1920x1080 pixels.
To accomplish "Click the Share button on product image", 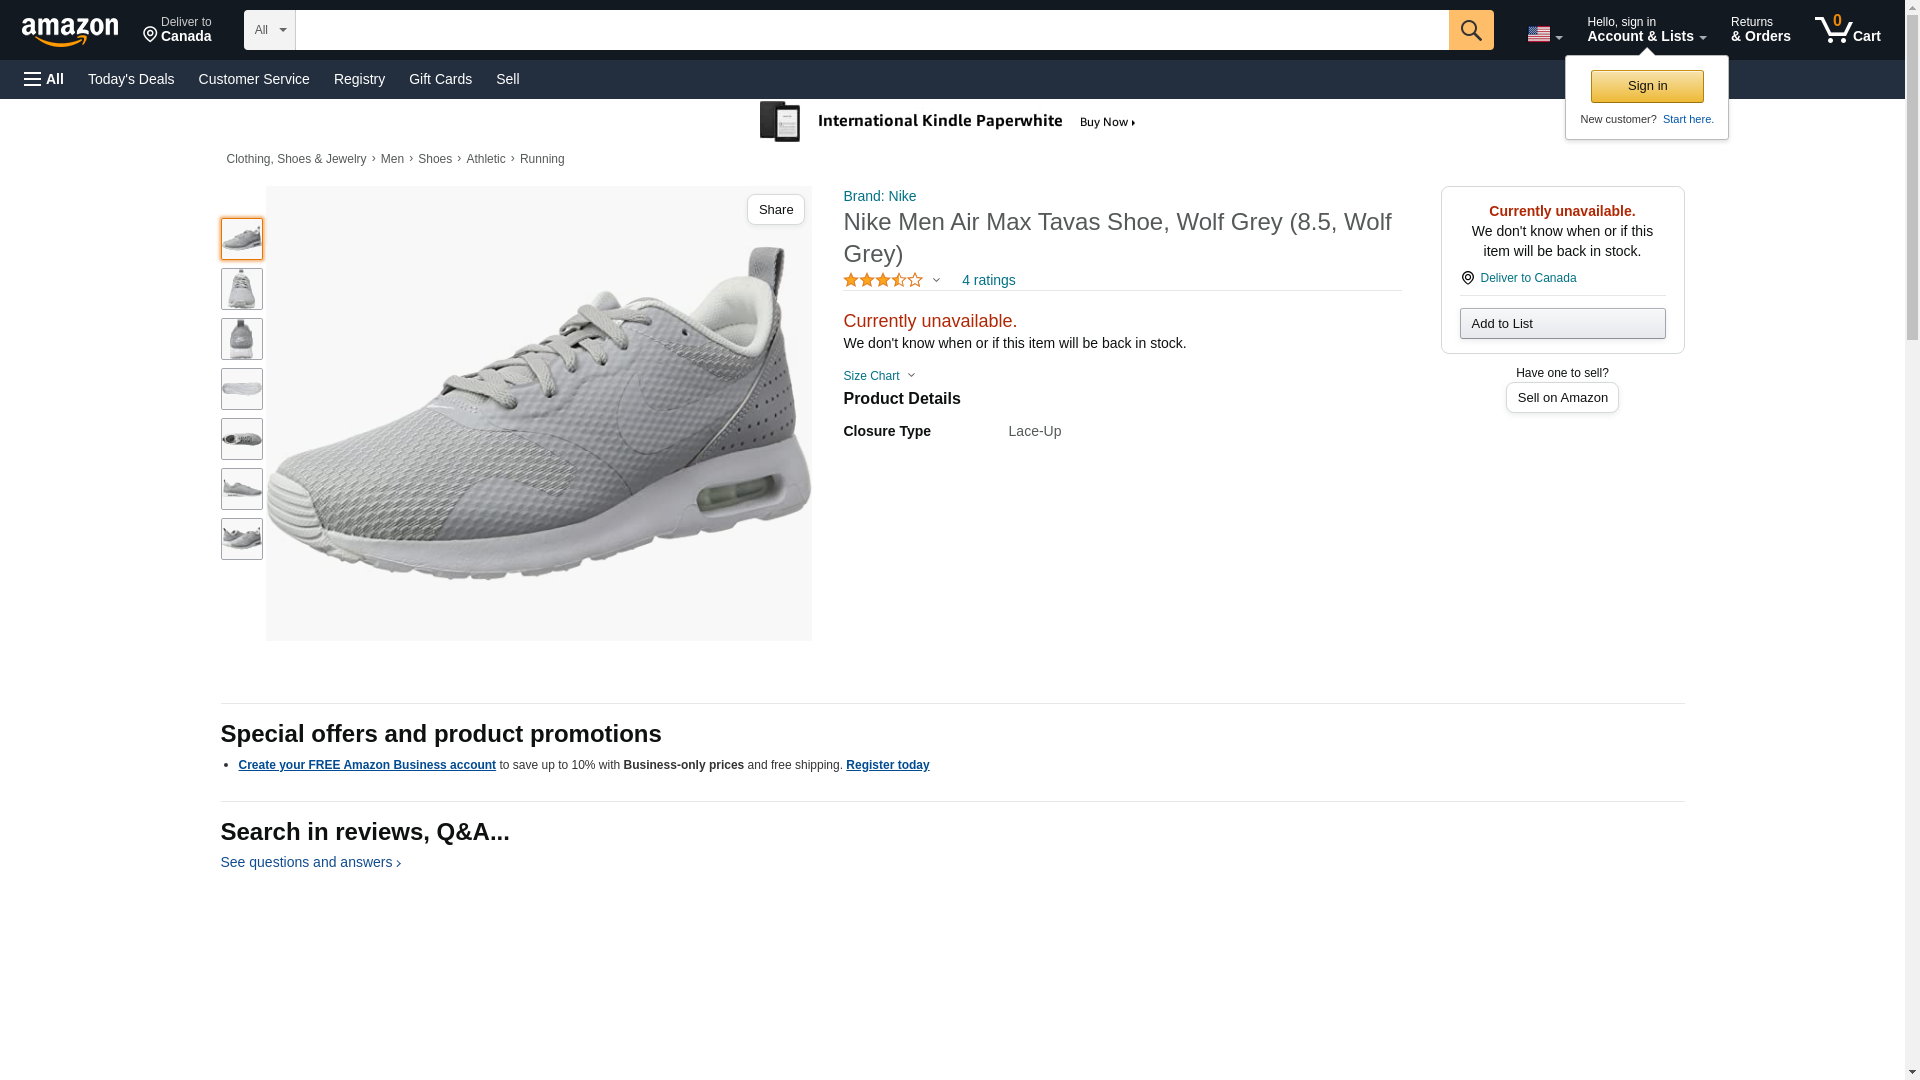I will (775, 210).
